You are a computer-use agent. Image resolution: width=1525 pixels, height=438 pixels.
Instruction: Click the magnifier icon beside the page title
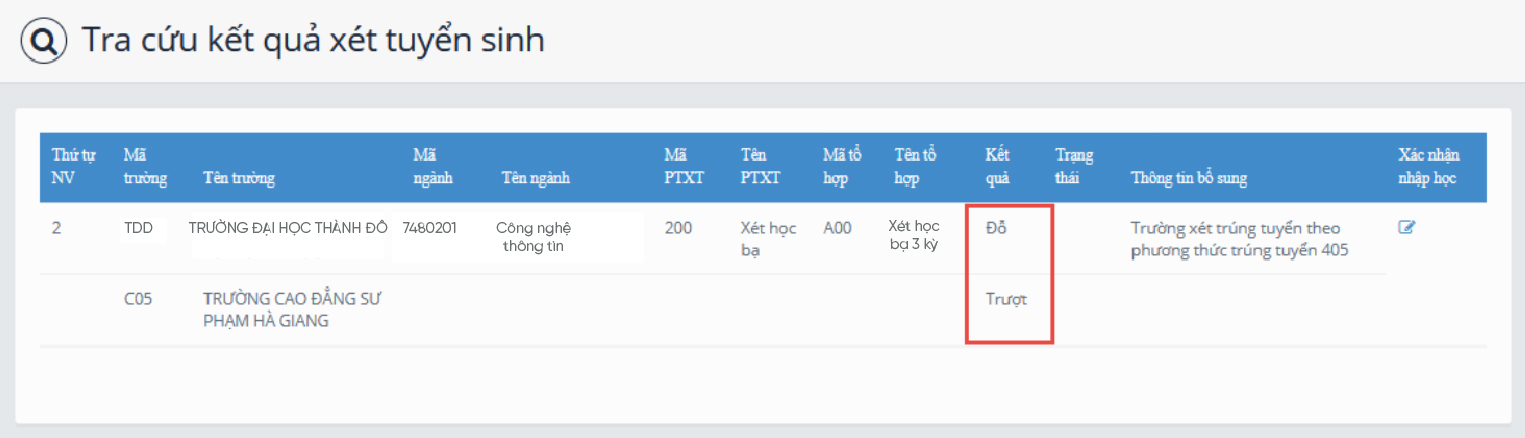44,41
